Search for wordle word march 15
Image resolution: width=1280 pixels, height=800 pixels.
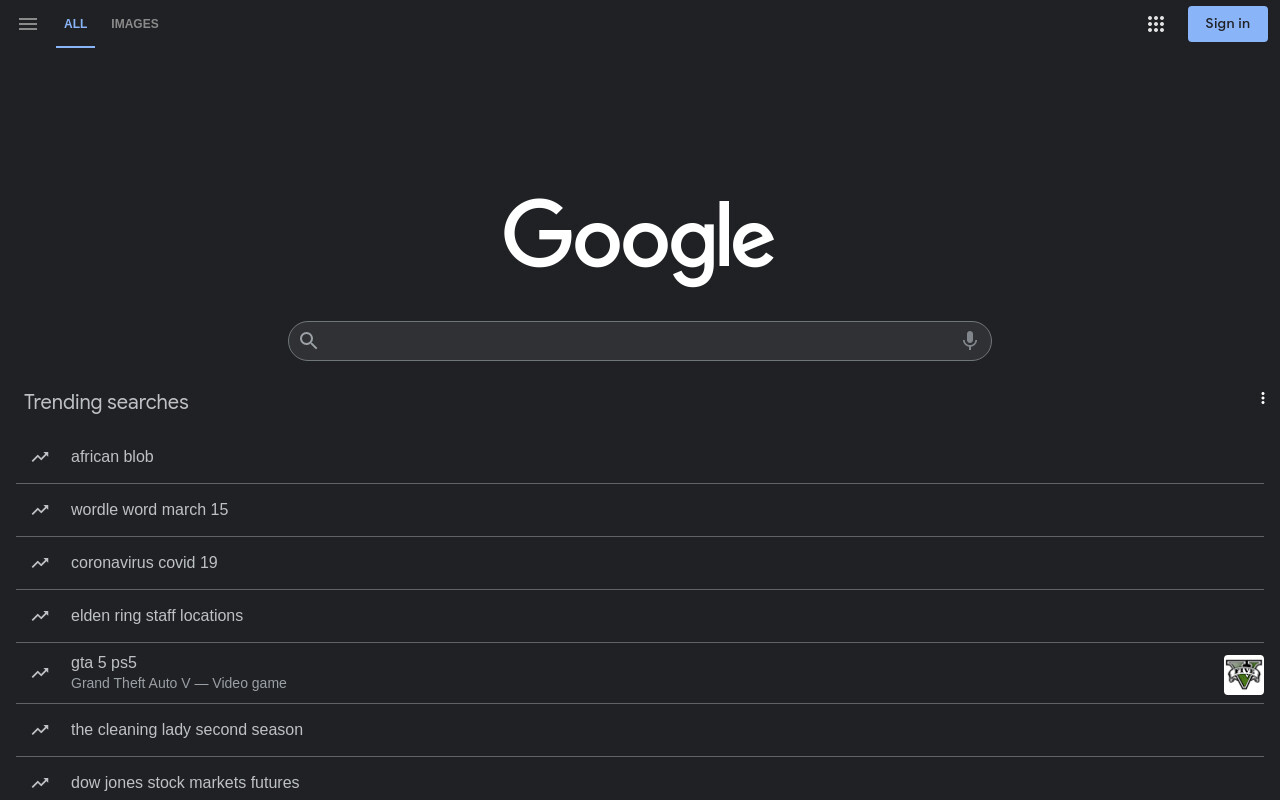click(640, 510)
